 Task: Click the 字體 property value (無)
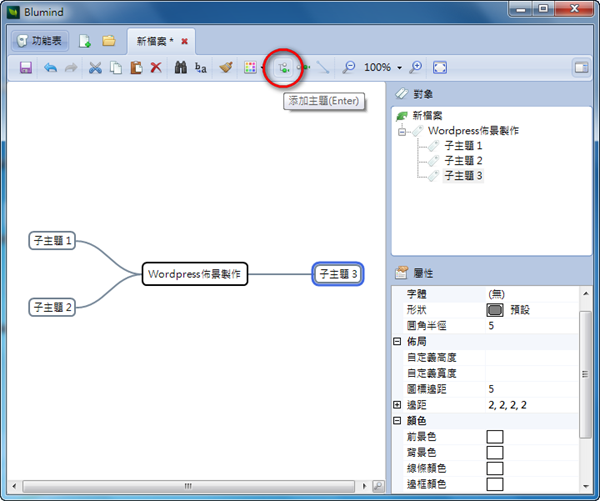click(x=532, y=294)
